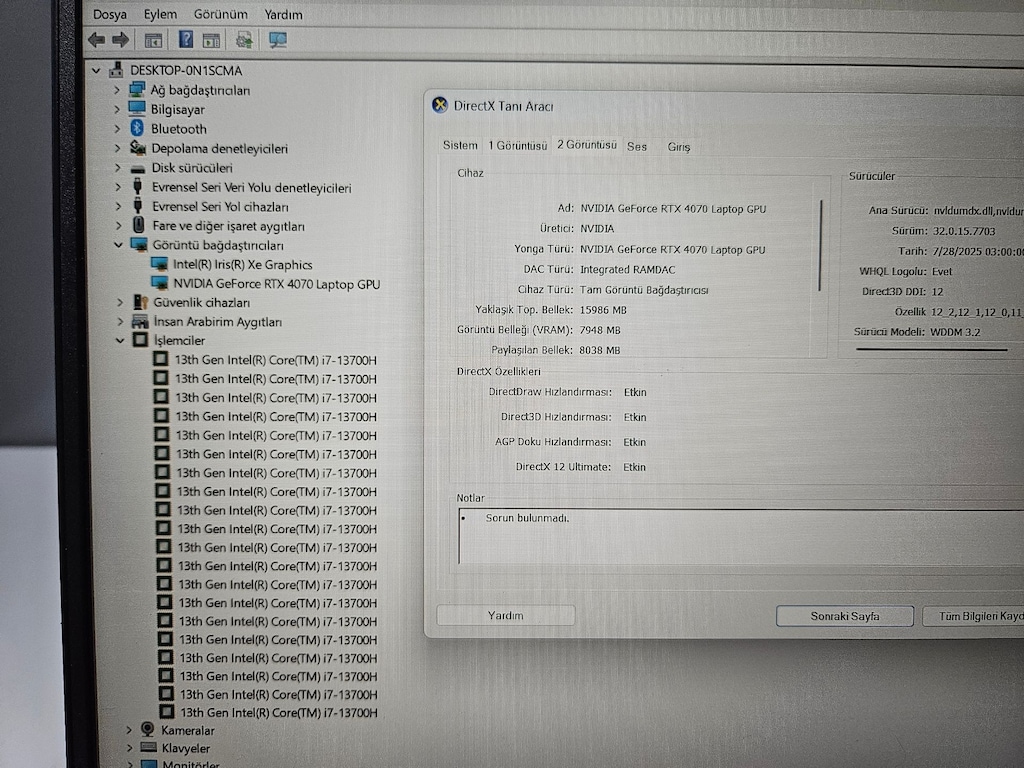Click the 'Sorun bulunmadı.' note text
The image size is (1024, 768).
coord(527,518)
